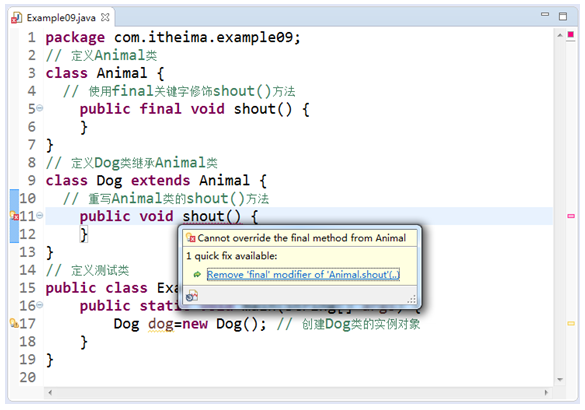Click the horizontal scrollbar right arrow
Image resolution: width=585 pixels, height=410 pixels.
click(x=546, y=392)
